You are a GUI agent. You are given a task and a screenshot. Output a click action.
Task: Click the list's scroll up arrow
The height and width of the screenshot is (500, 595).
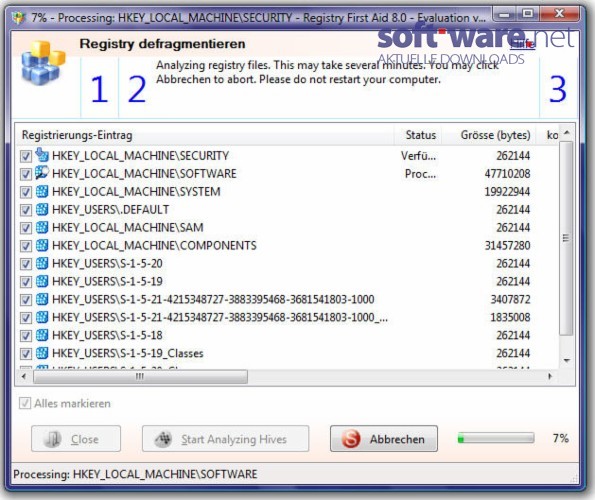point(567,133)
